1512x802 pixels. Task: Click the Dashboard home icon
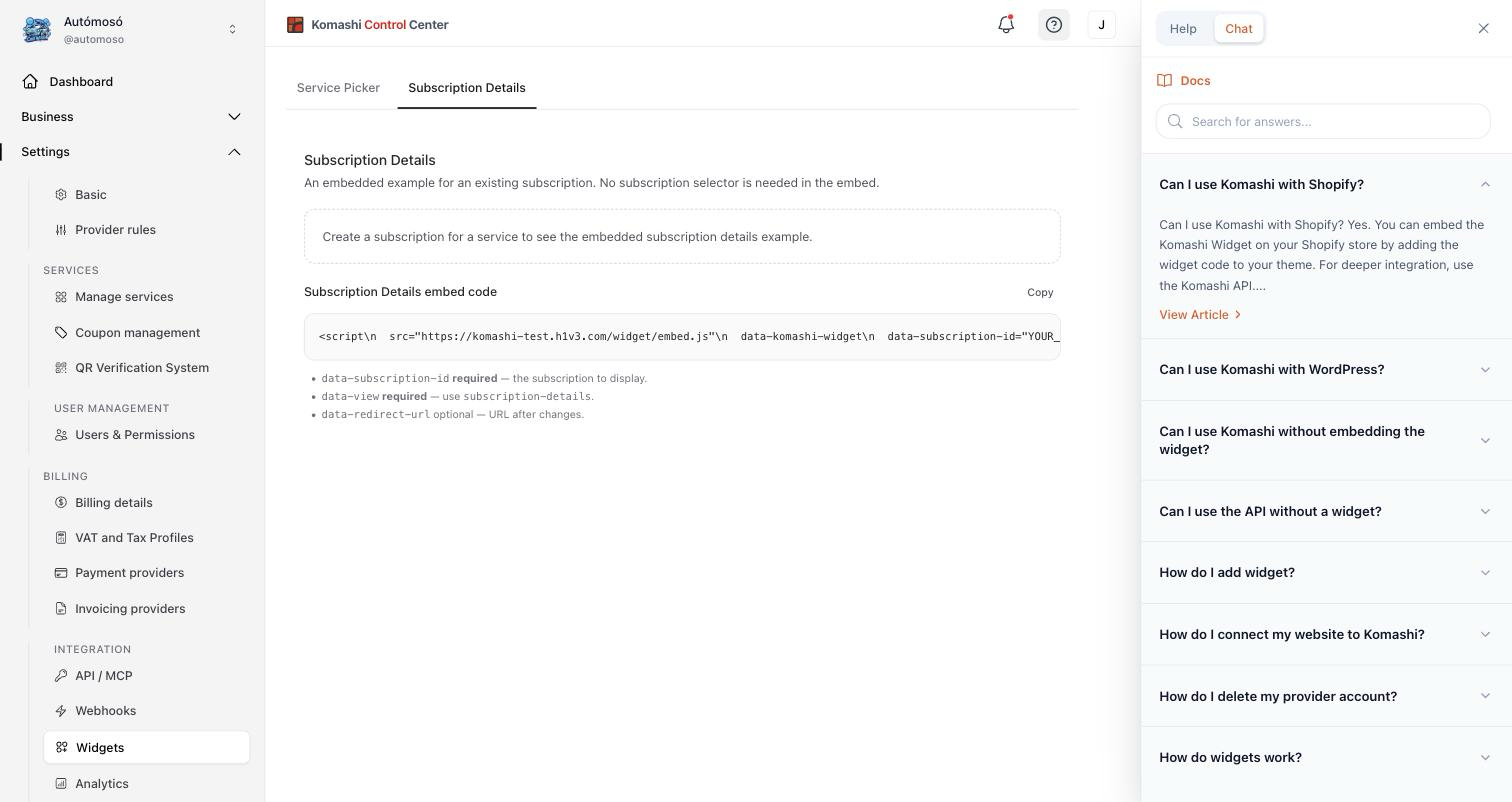point(30,82)
